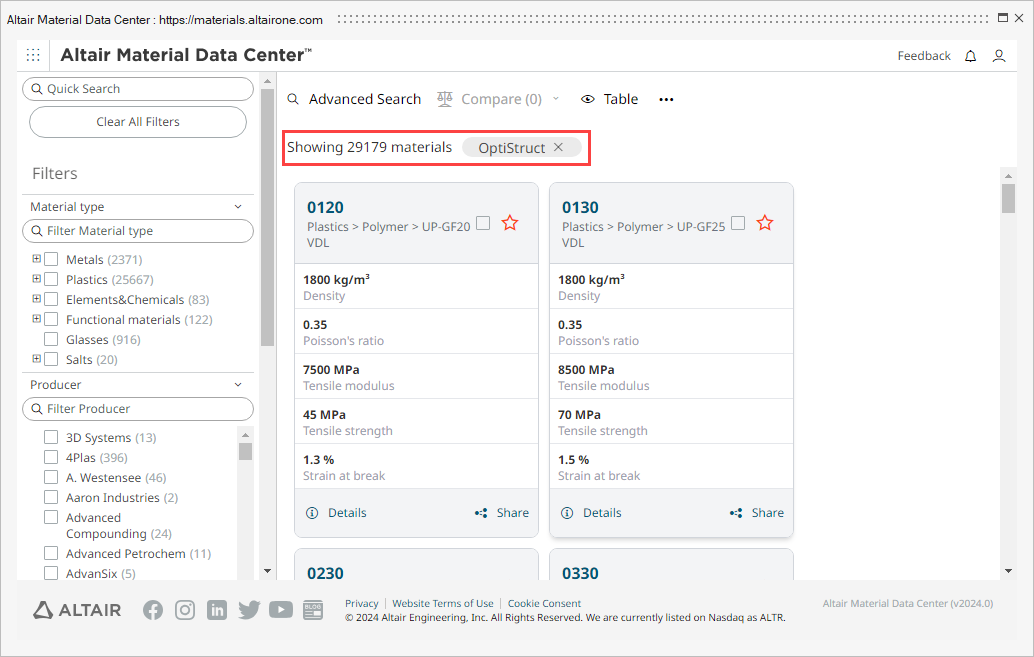The height and width of the screenshot is (657, 1034).
Task: Expand the Plastics tree node
Action: (37, 278)
